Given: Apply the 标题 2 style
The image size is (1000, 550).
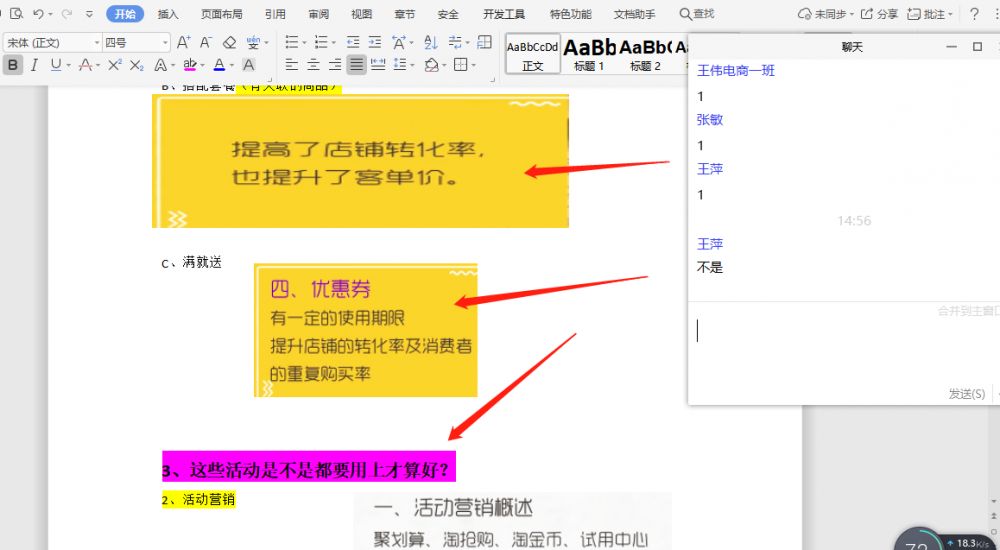Looking at the screenshot, I should 645,54.
